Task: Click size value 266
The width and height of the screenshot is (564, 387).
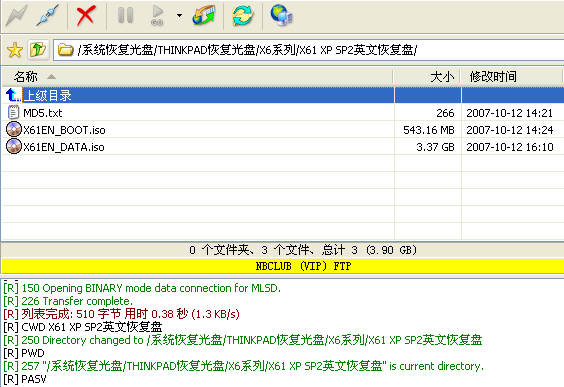Action: point(445,113)
